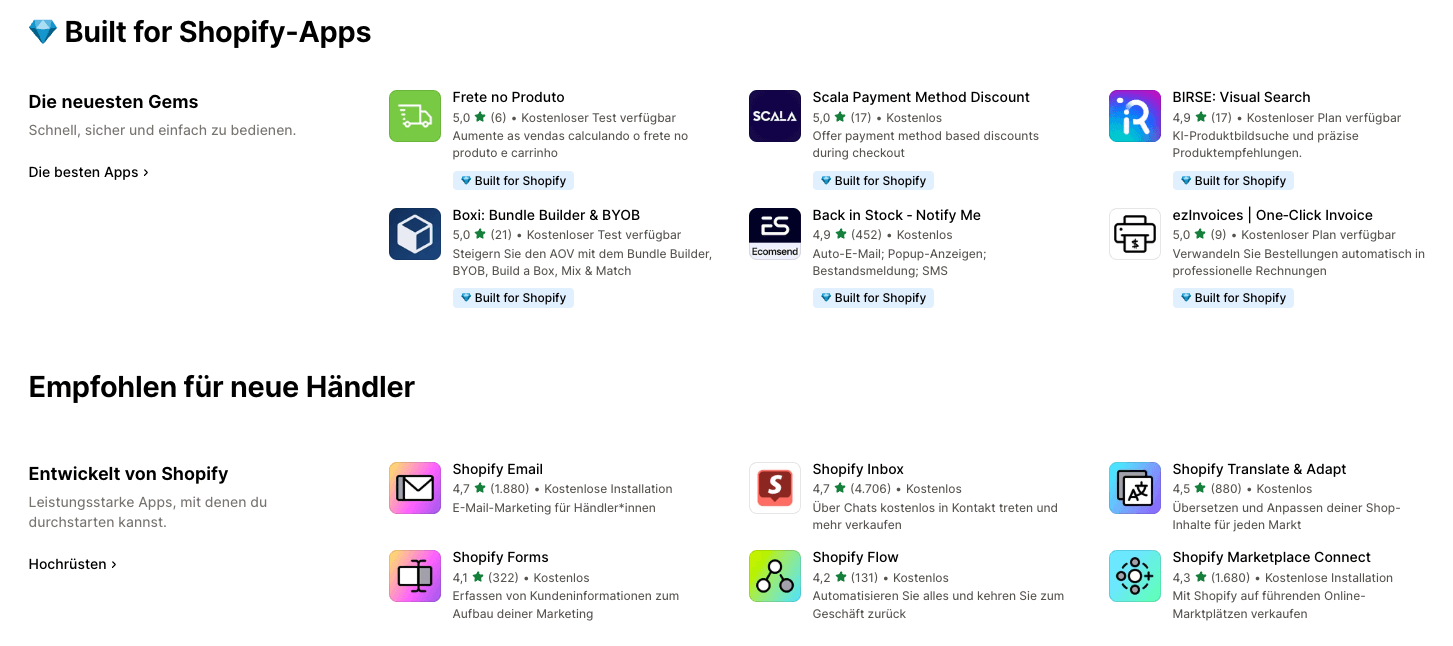The image size is (1453, 646).
Task: Open the Boxi Bundle Builder cube icon
Action: (415, 234)
